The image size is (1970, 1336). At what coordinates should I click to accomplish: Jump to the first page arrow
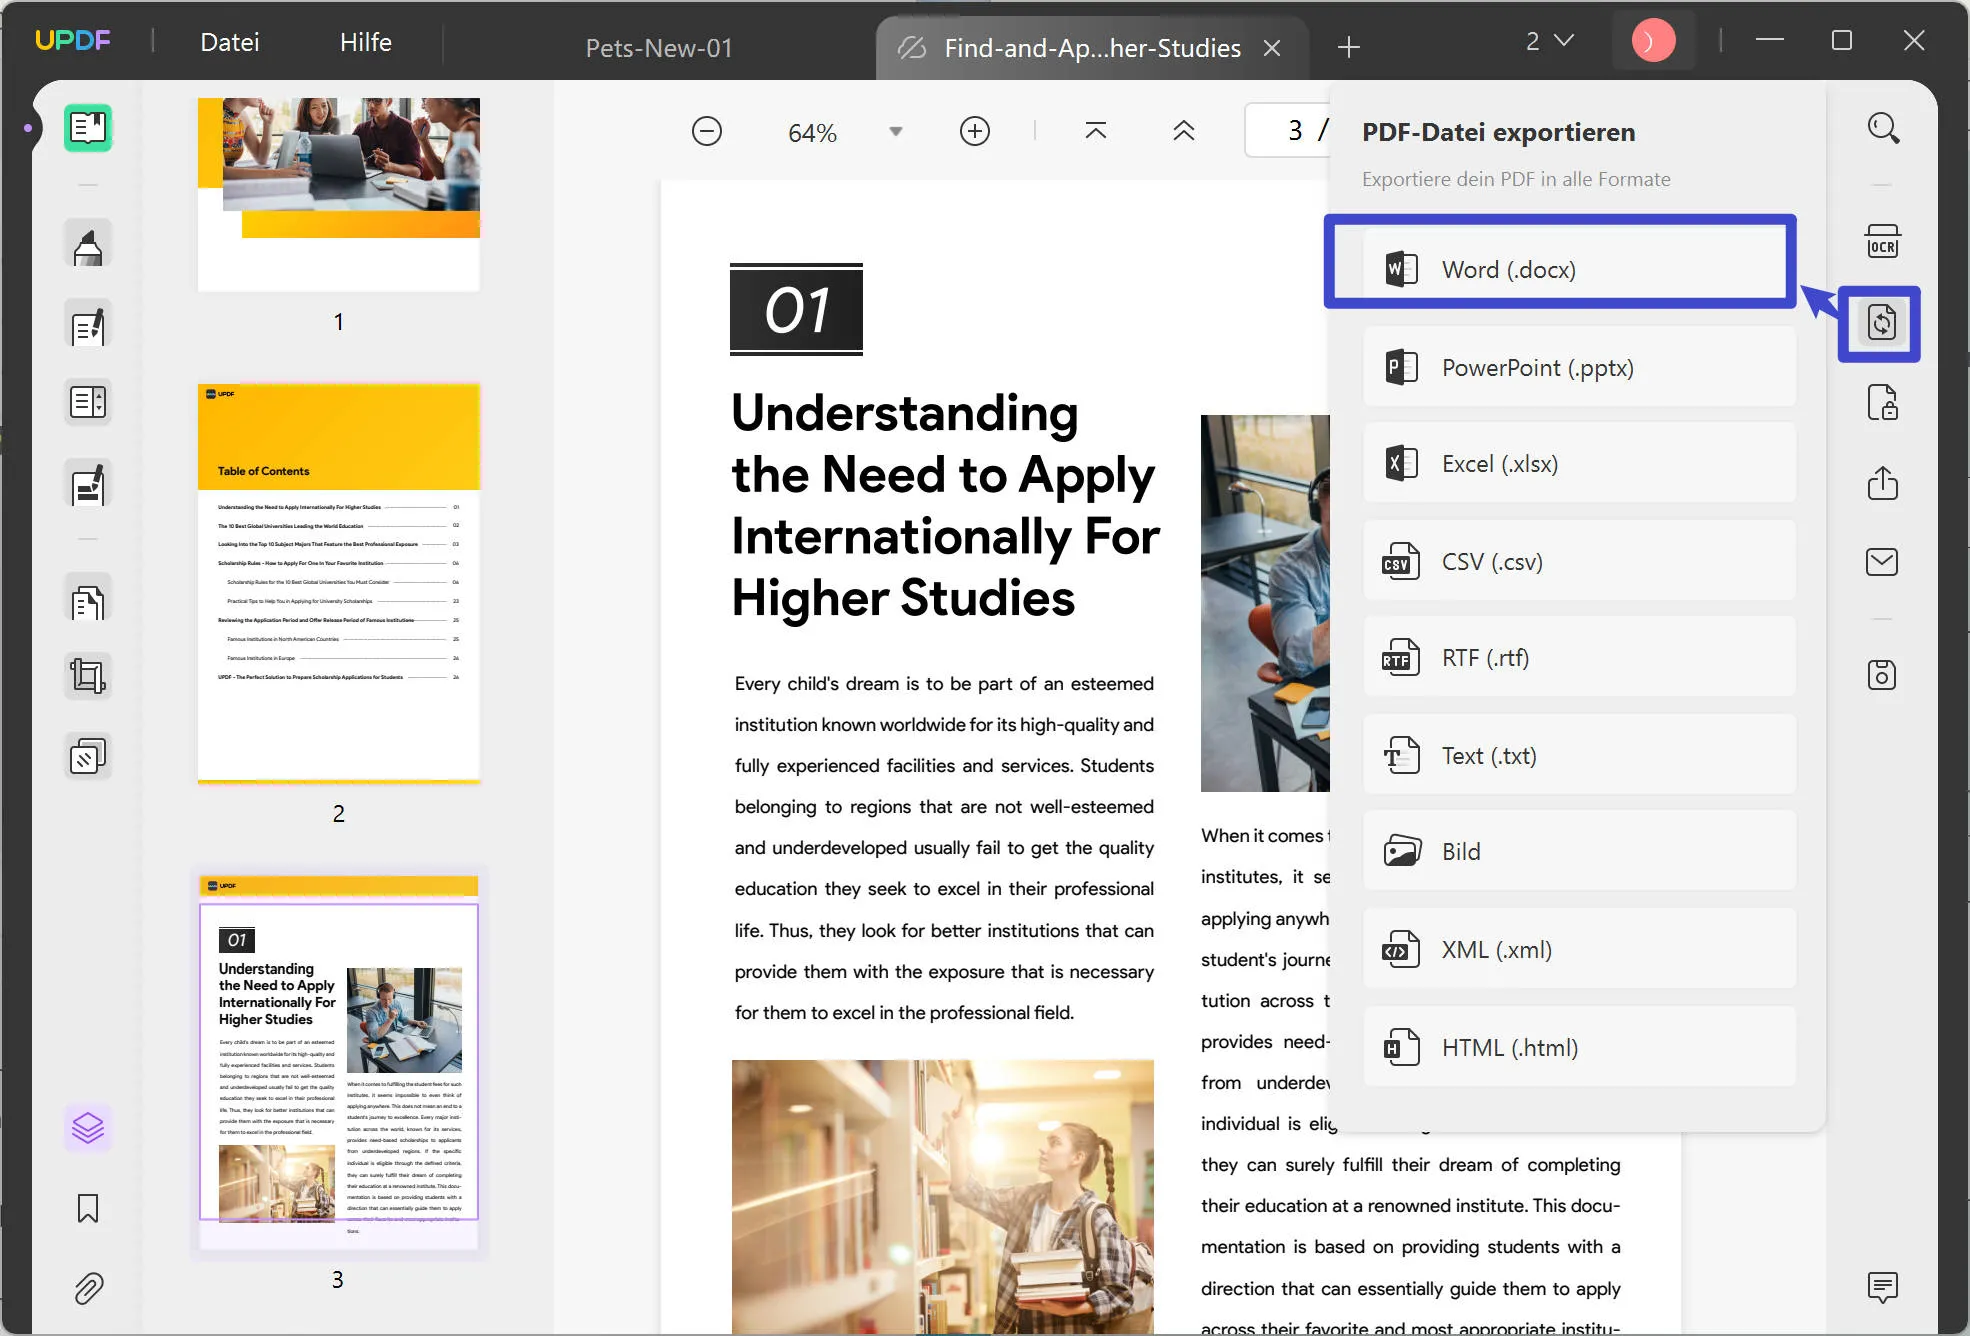point(1095,131)
